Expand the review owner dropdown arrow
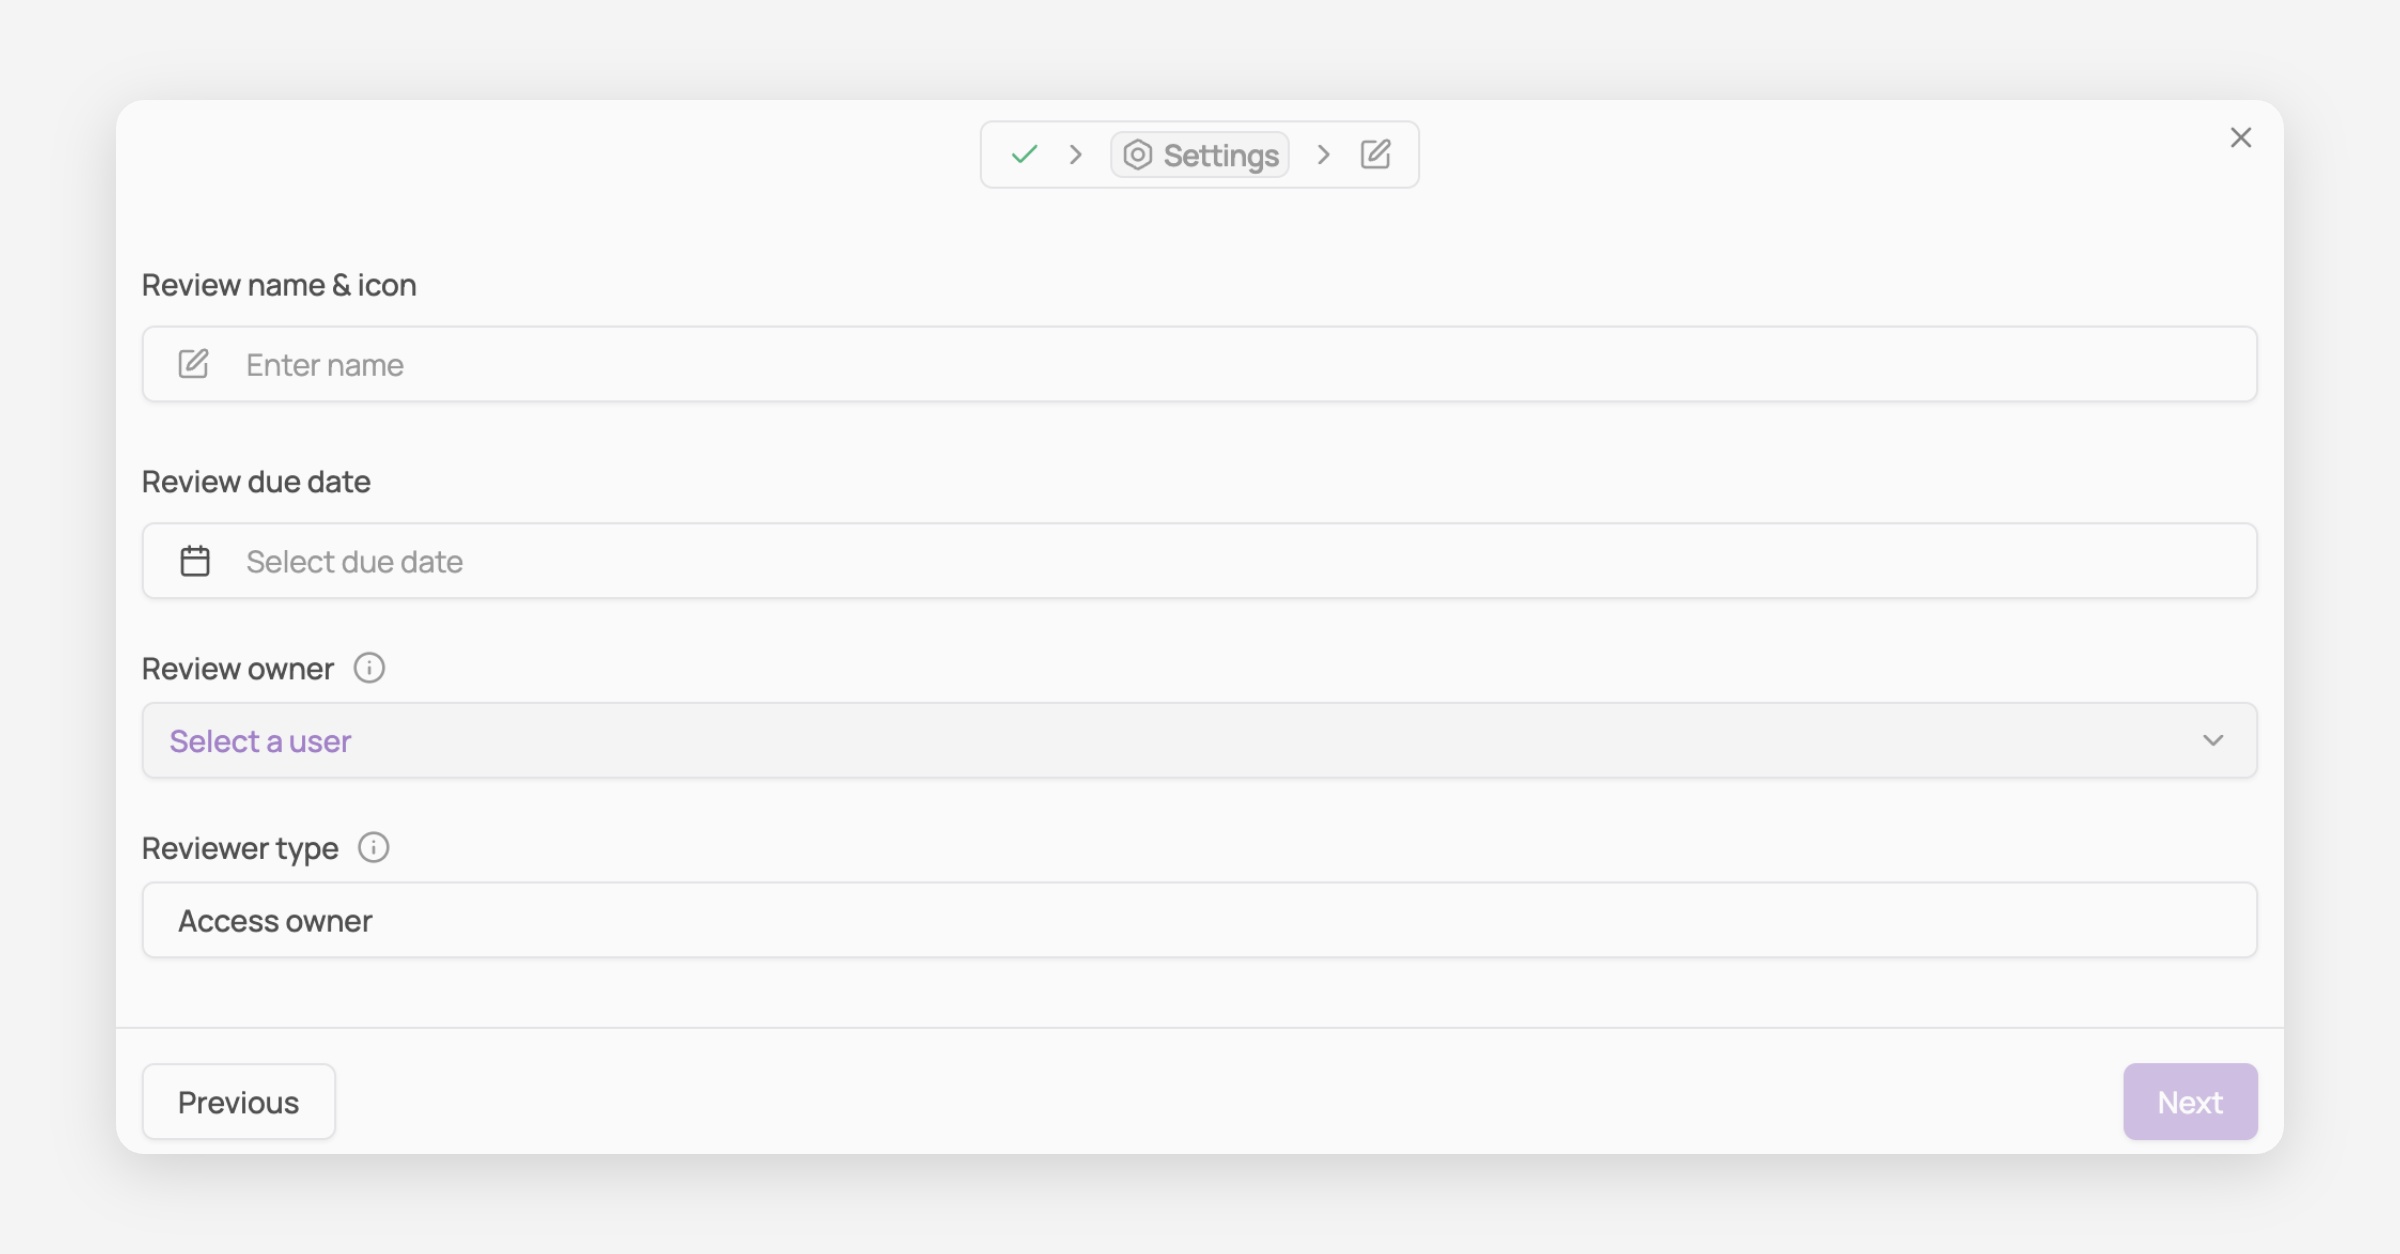 pyautogui.click(x=2213, y=741)
